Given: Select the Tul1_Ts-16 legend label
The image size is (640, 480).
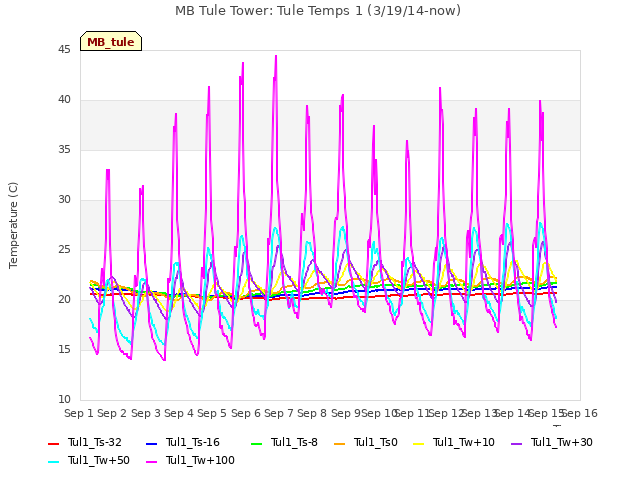Looking at the screenshot, I should pyautogui.click(x=193, y=442).
